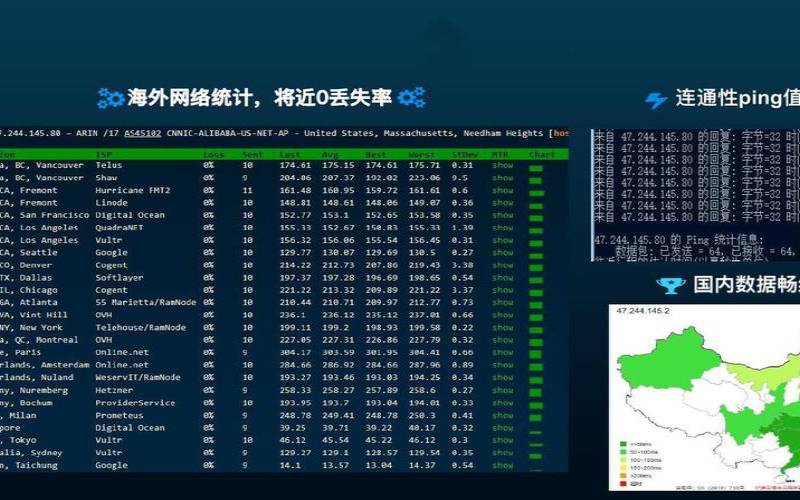Click the MTR column header
This screenshot has height=500, width=800.
500,154
